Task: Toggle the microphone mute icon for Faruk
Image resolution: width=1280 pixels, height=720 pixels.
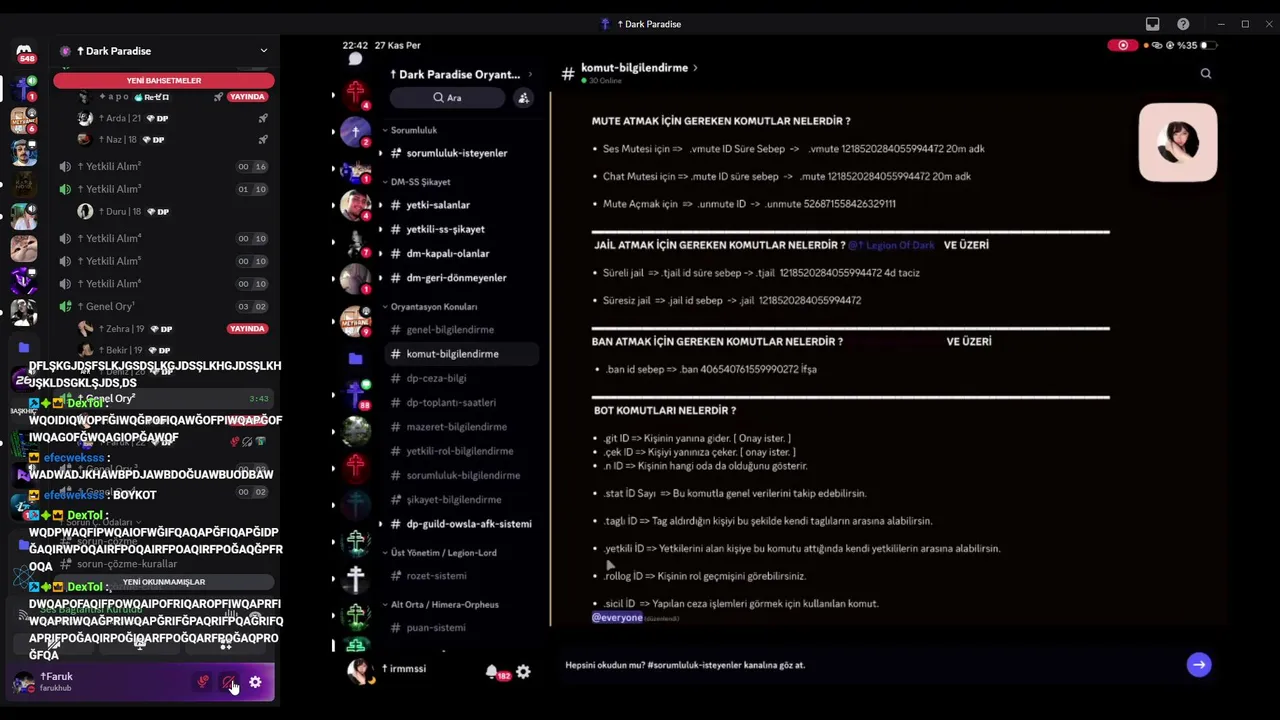Action: point(203,682)
